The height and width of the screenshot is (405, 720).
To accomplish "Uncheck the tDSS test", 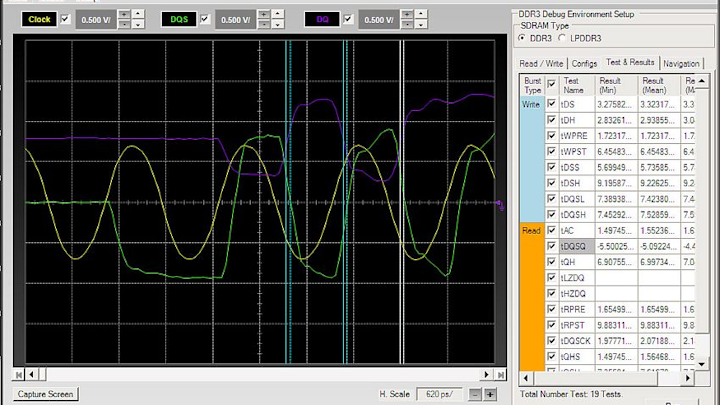I will coord(551,167).
